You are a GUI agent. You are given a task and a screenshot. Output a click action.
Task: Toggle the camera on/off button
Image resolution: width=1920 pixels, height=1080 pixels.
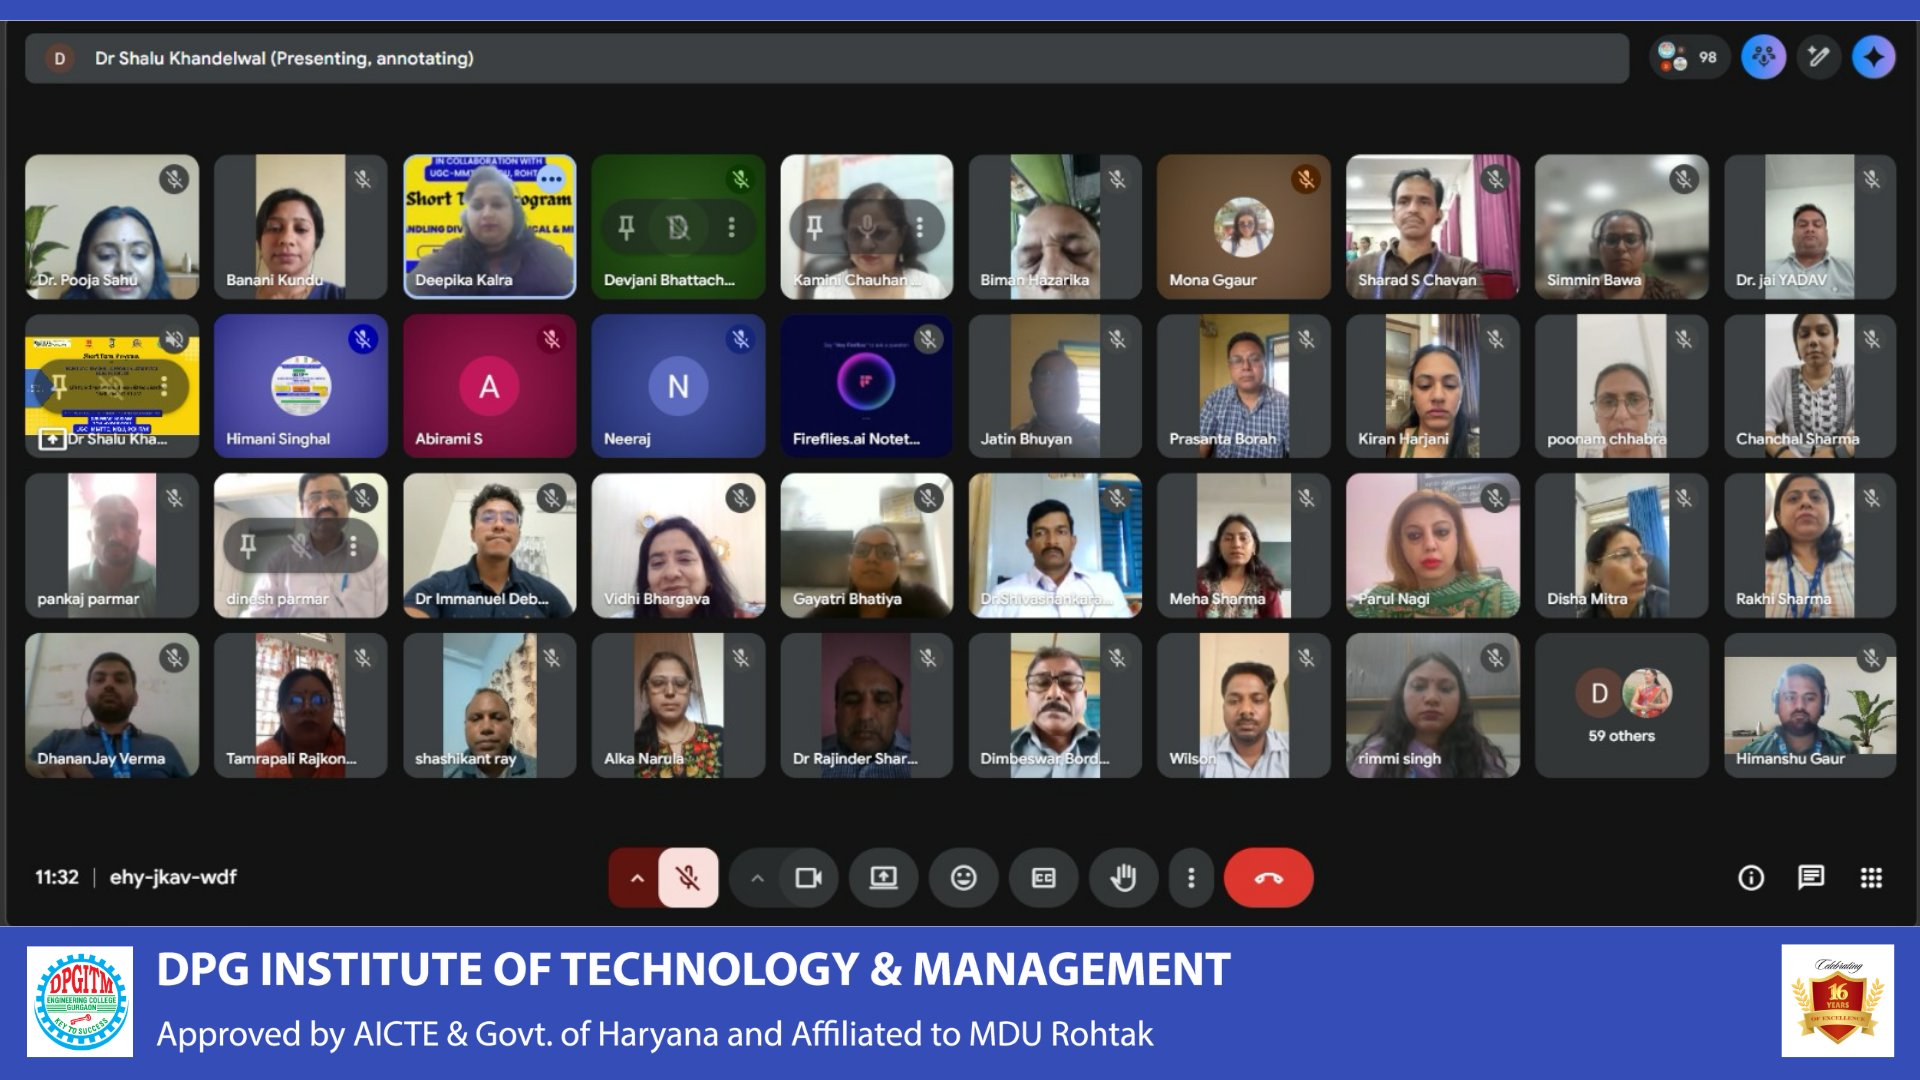808,878
